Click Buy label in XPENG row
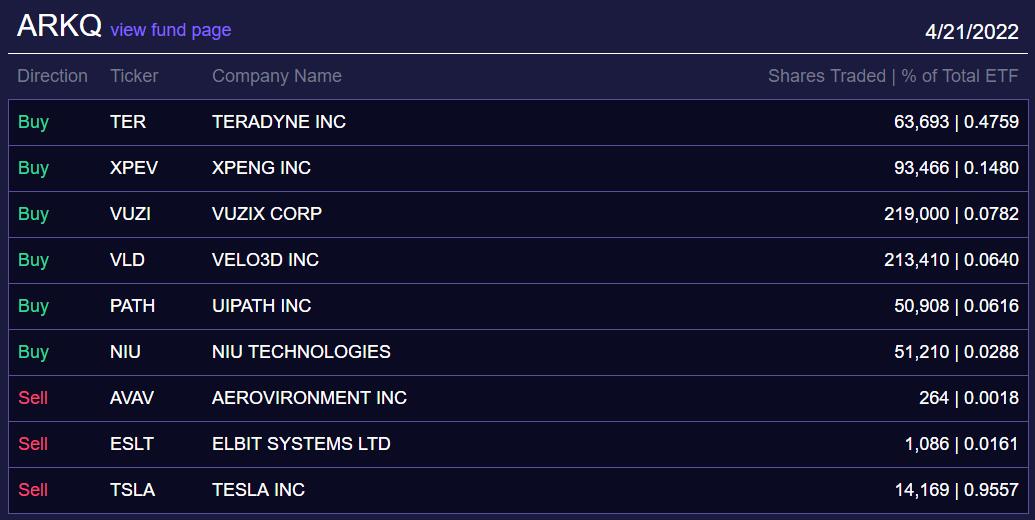The width and height of the screenshot is (1035, 520). click(x=33, y=168)
